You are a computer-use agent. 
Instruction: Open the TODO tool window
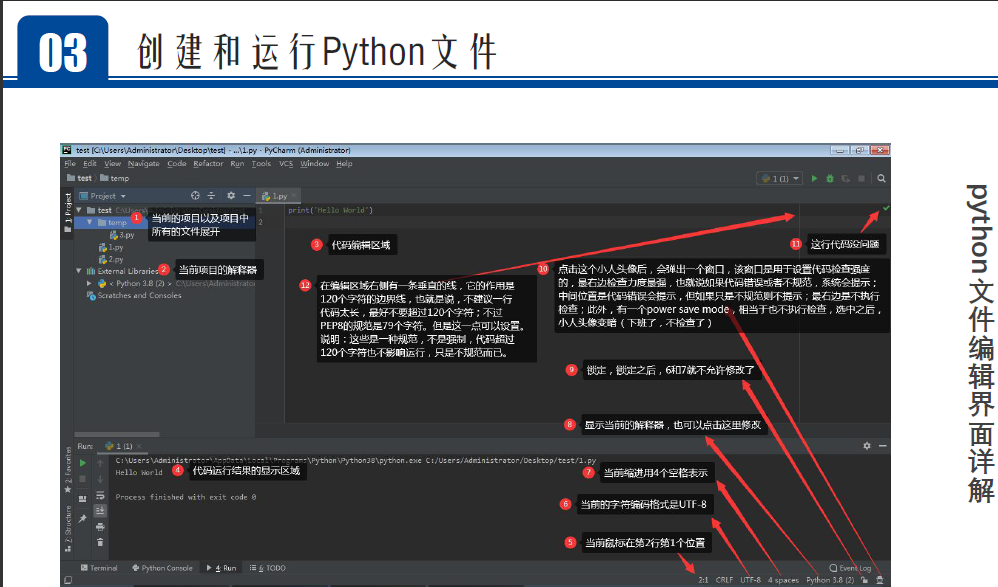point(268,568)
